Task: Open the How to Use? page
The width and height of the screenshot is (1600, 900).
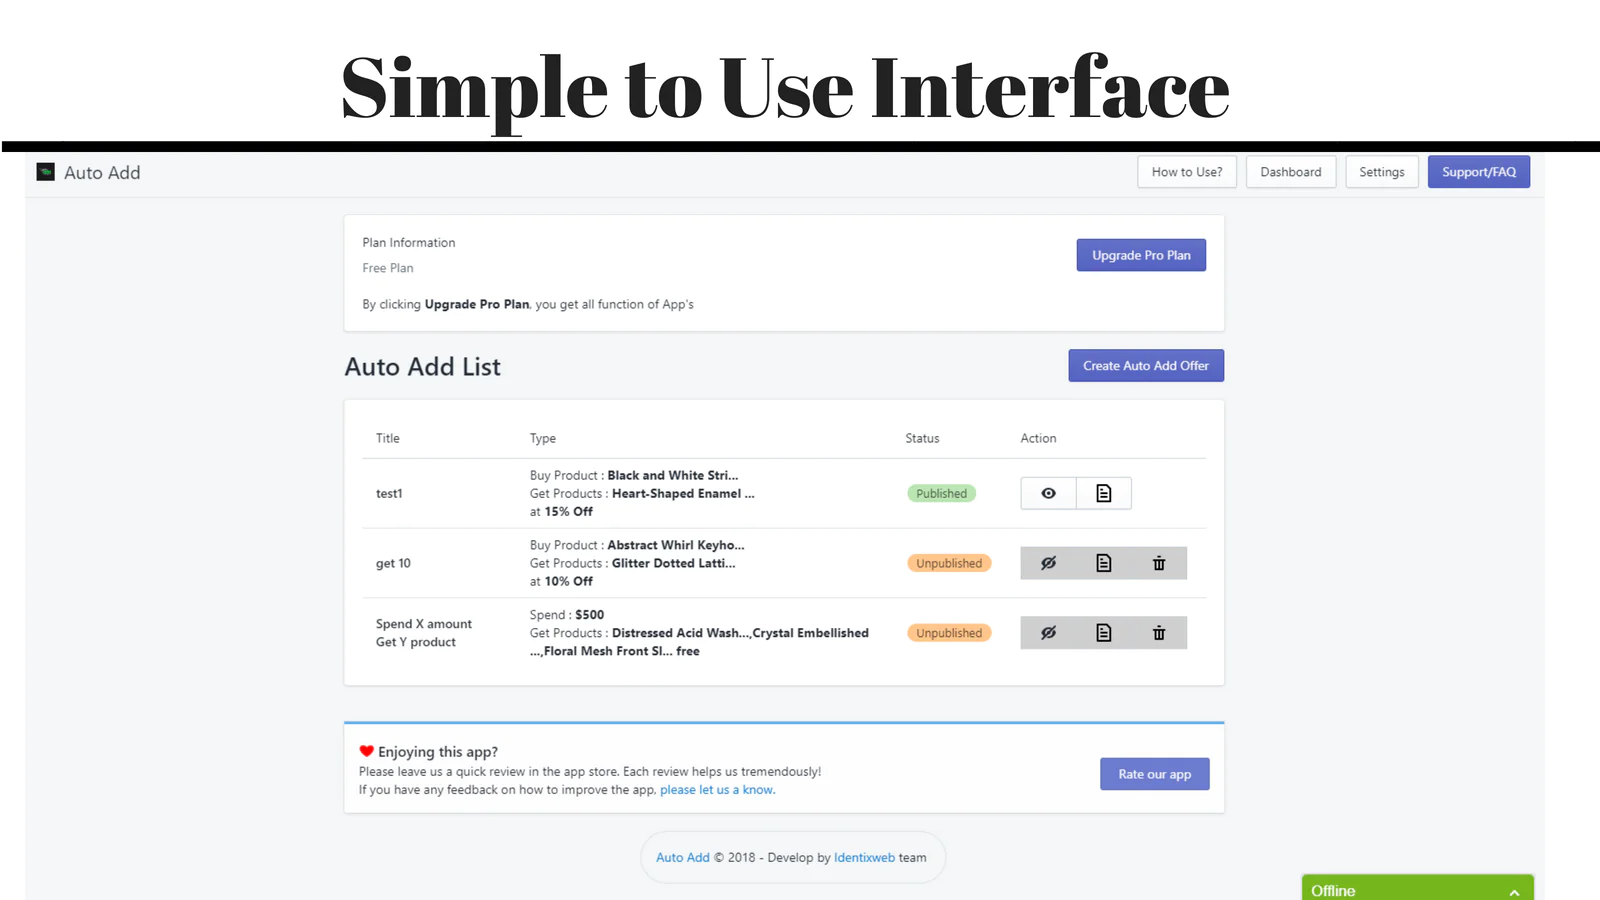Action: pos(1187,172)
